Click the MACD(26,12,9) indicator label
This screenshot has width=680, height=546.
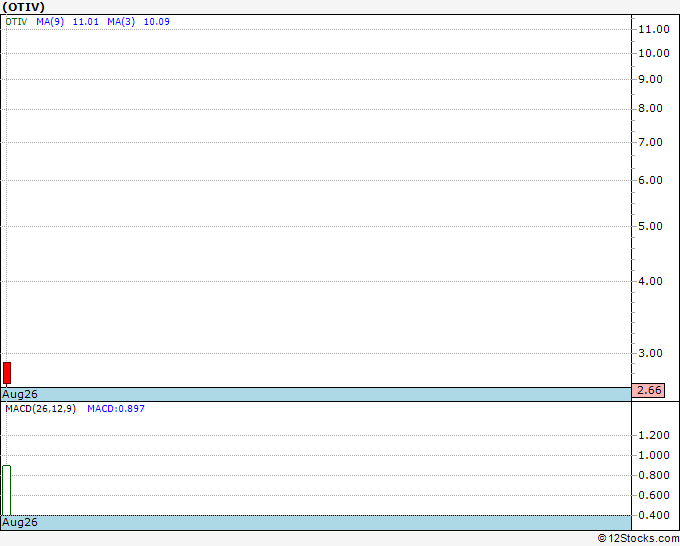point(40,409)
